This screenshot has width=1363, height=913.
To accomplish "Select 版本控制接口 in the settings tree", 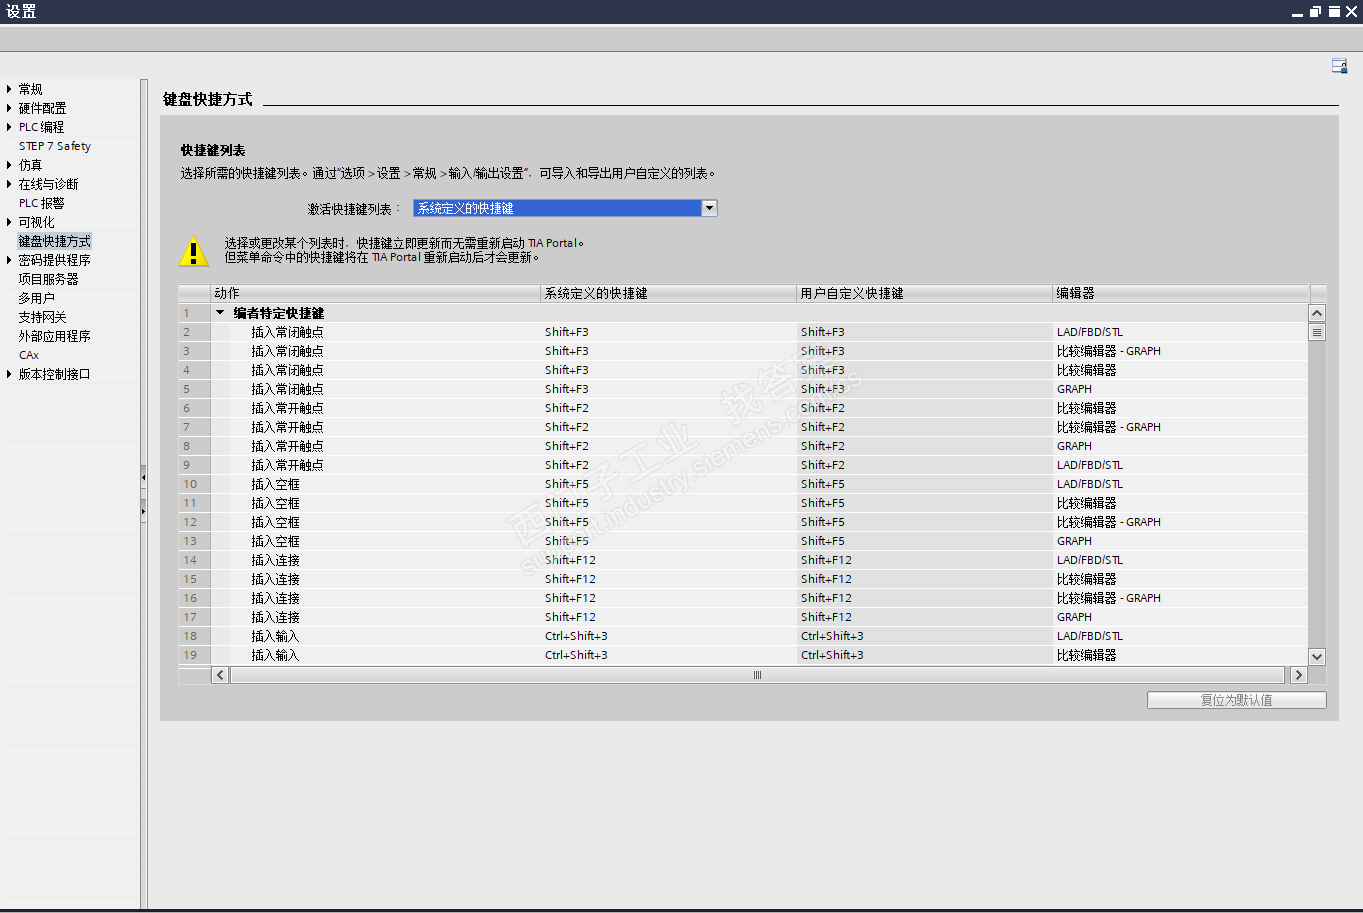I will click(x=54, y=374).
